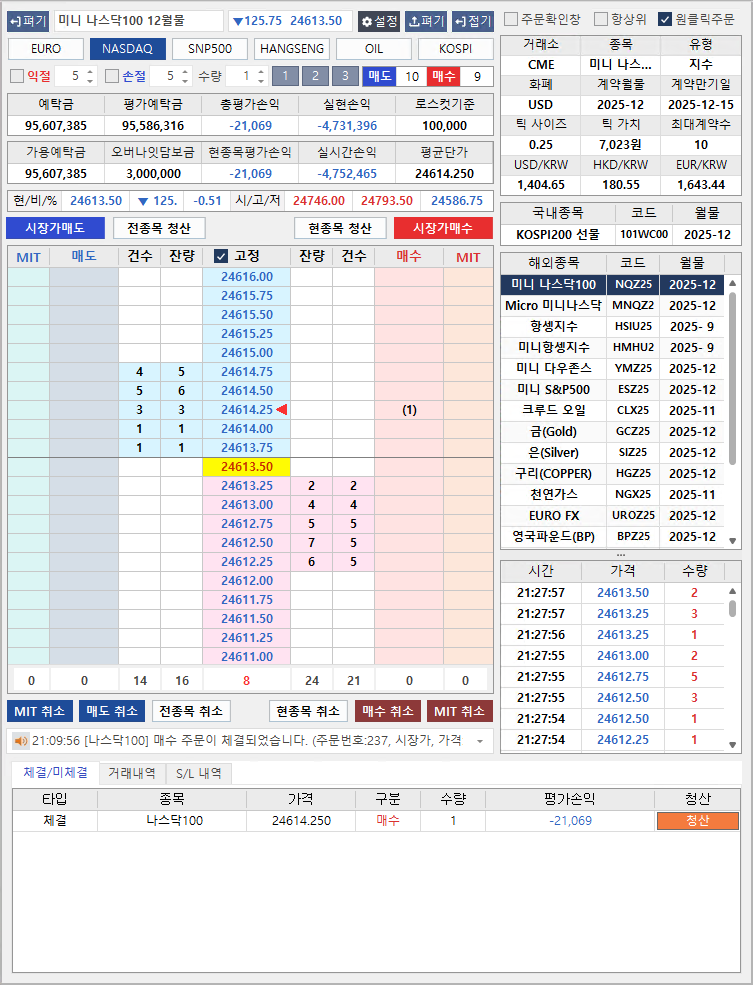Increase the 수량 quantity with up arrow

tap(262, 71)
